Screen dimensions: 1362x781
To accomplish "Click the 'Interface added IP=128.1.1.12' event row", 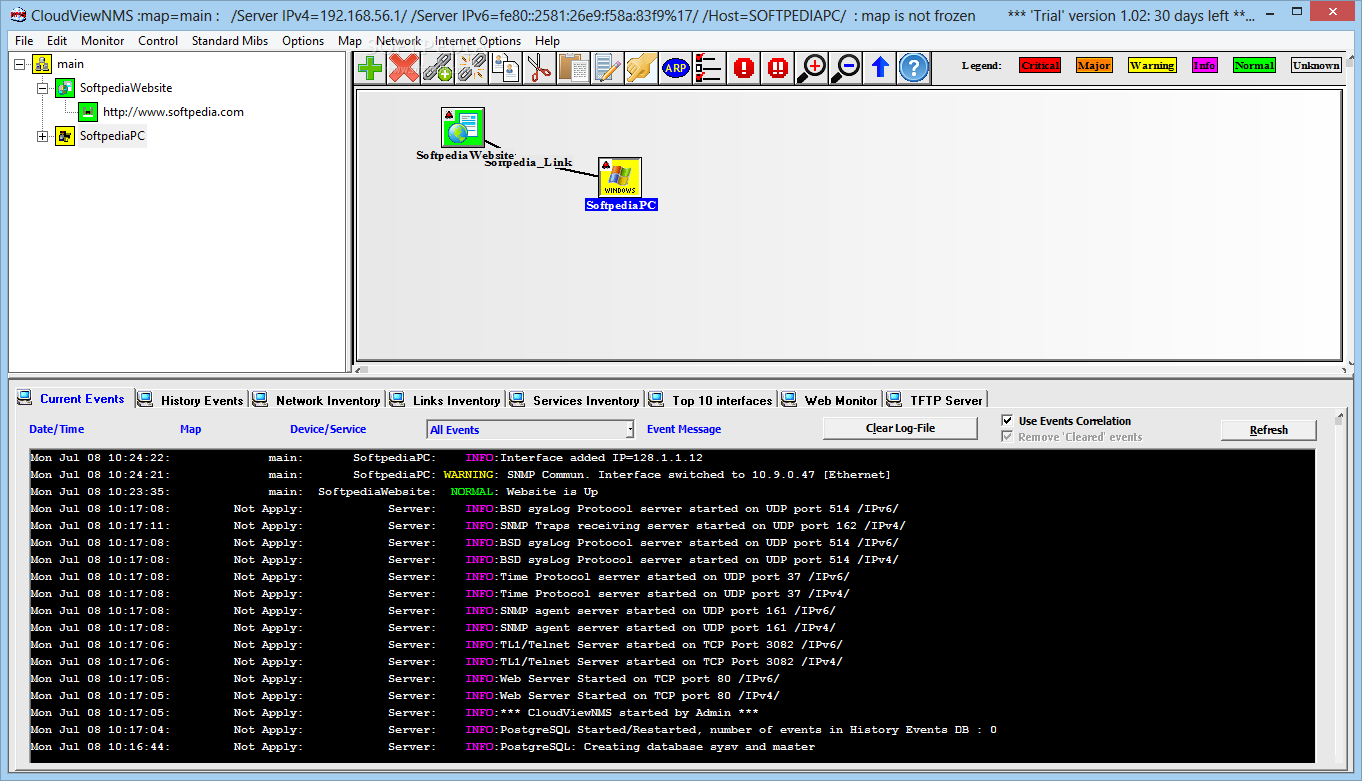I will click(672, 457).
